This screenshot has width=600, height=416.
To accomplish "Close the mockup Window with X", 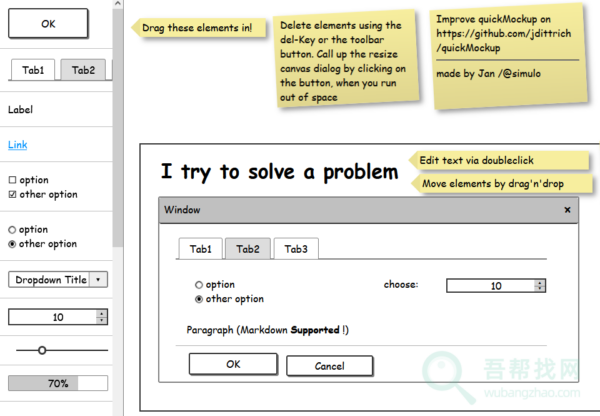I will pyautogui.click(x=567, y=210).
